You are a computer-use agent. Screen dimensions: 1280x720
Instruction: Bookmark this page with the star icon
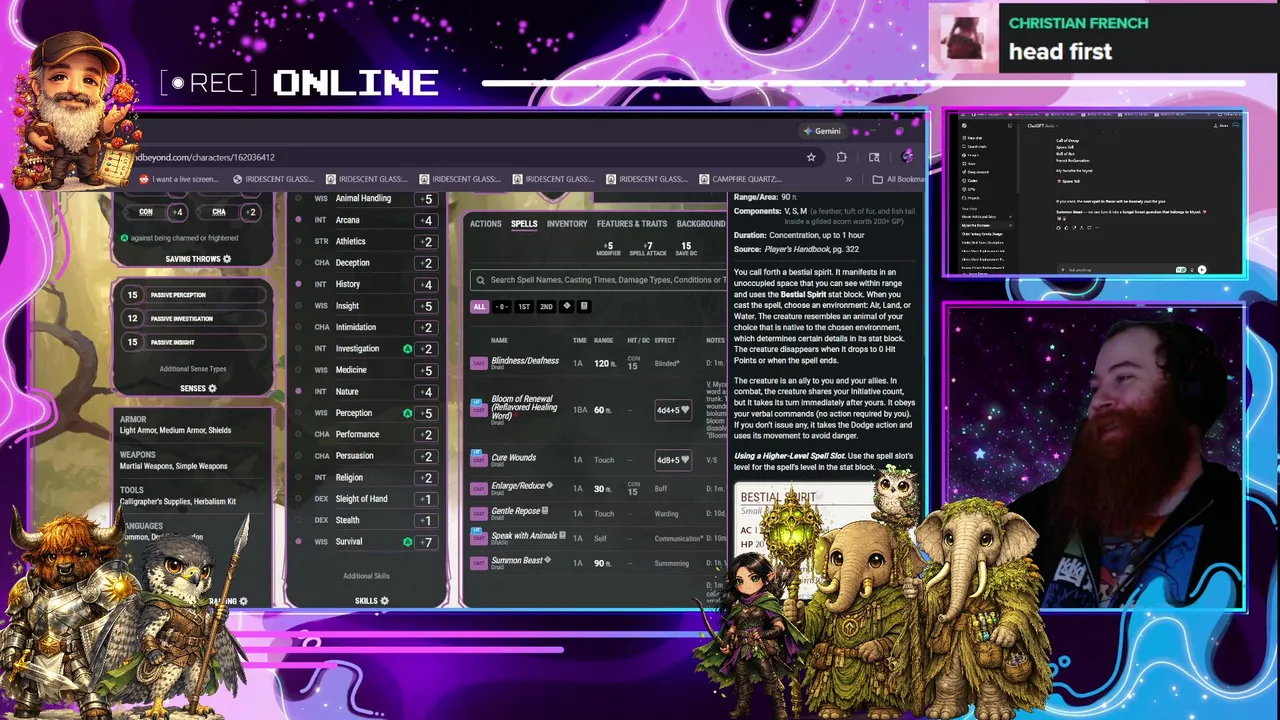[811, 157]
